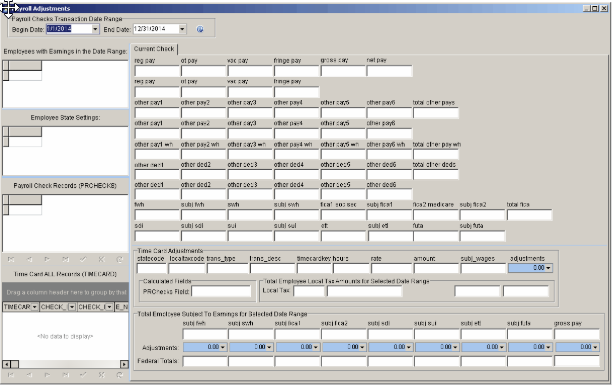
Task: Click the net pay field
Action: coord(389,71)
